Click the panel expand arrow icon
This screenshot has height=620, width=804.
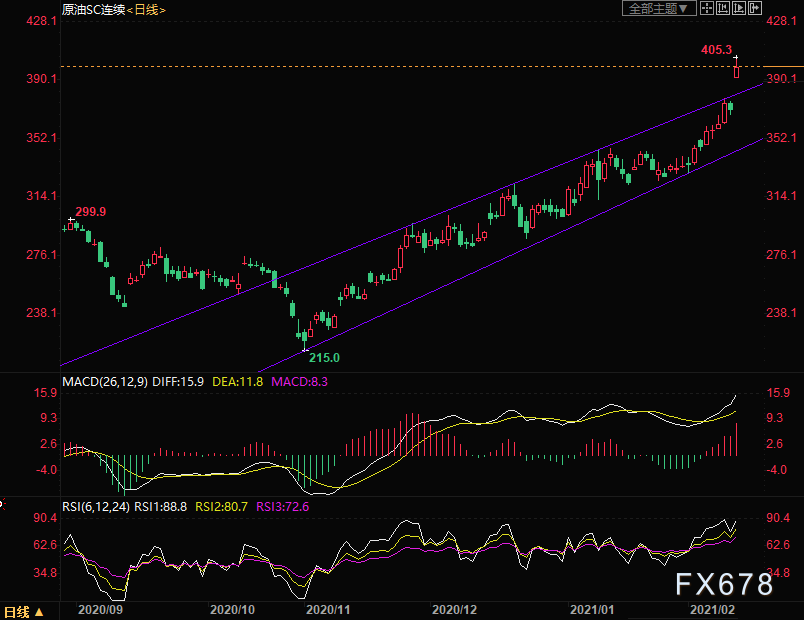click(x=755, y=8)
